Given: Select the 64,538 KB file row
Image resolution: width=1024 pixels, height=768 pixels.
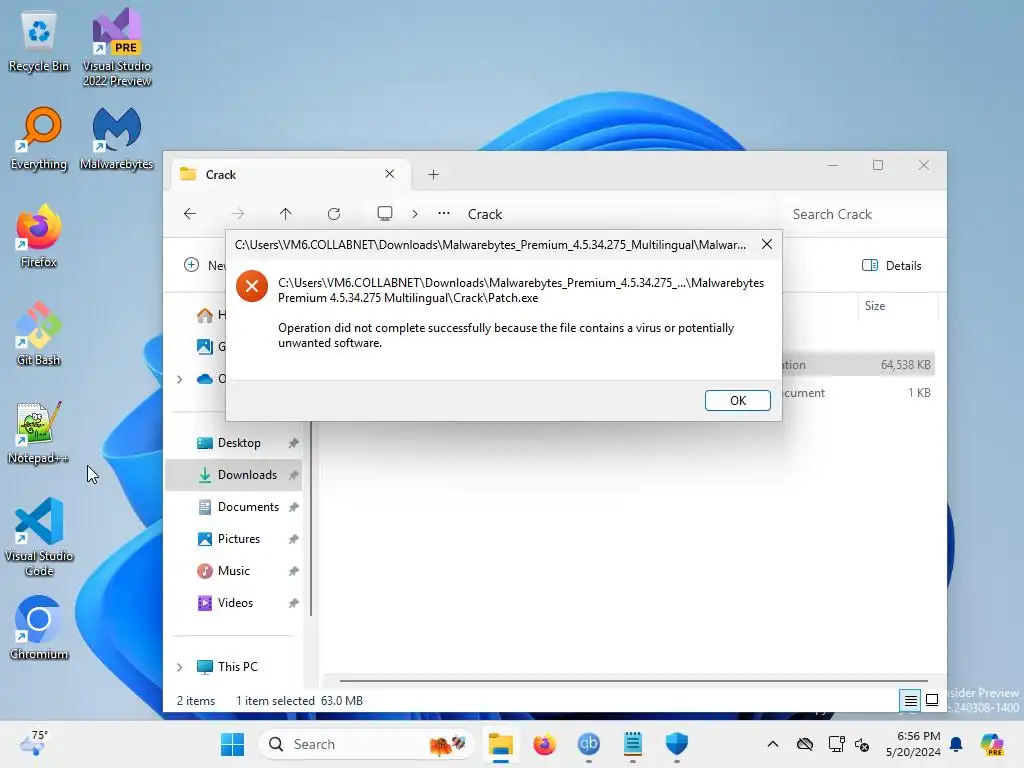Looking at the screenshot, I should pyautogui.click(x=858, y=364).
